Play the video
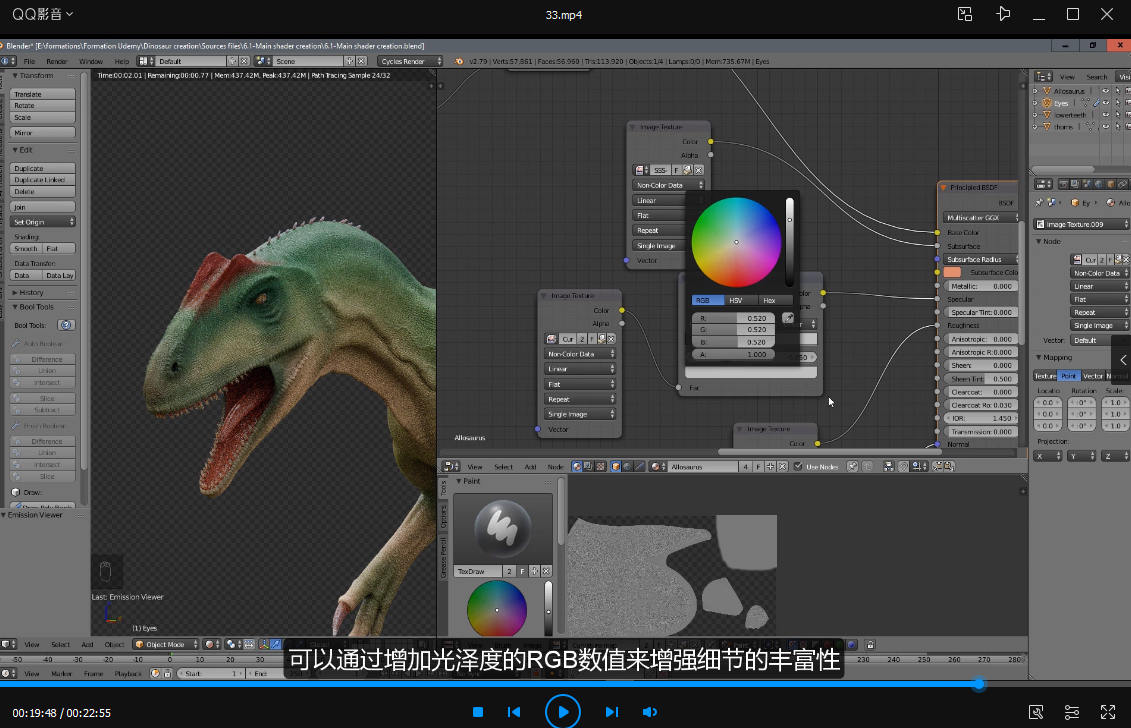 563,712
